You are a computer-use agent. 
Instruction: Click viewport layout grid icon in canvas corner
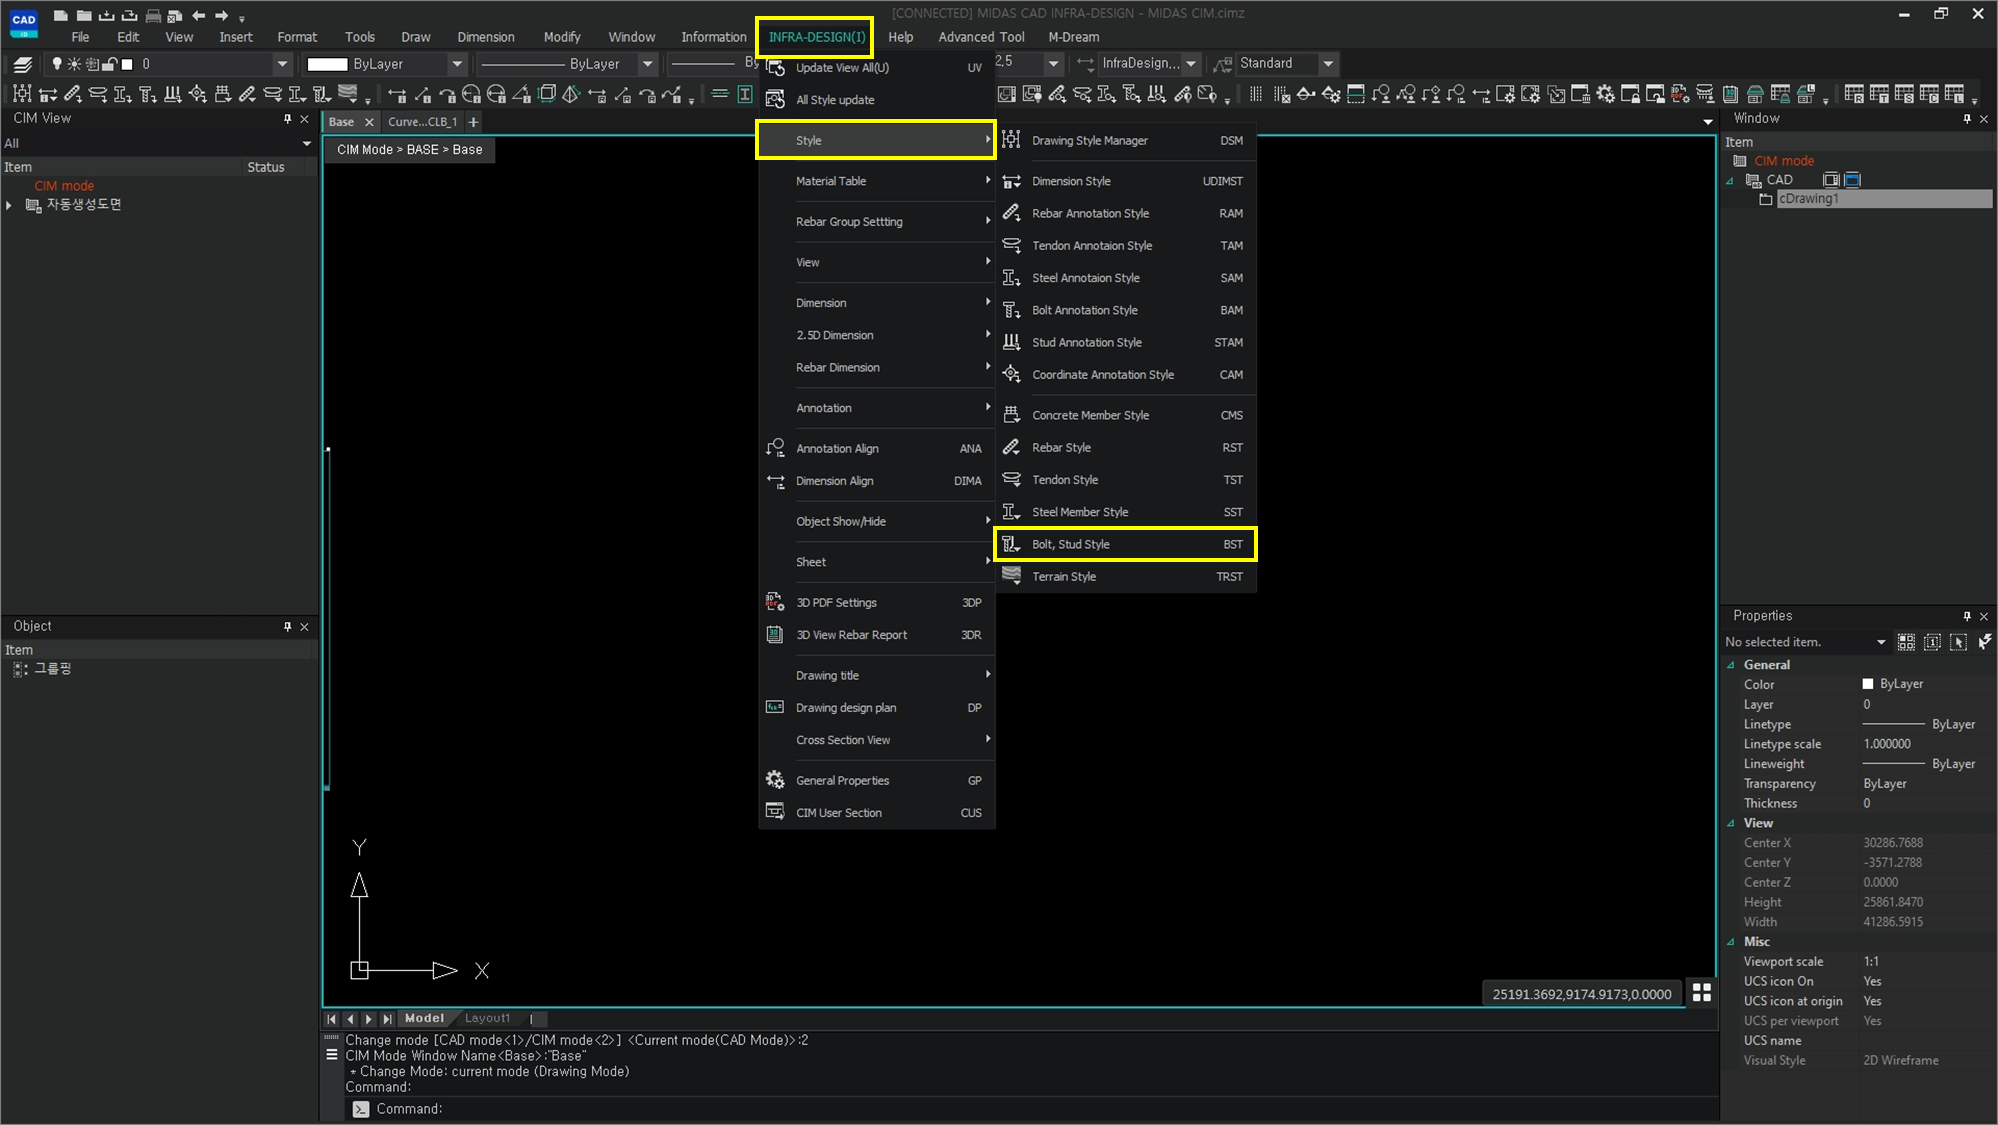tap(1701, 992)
